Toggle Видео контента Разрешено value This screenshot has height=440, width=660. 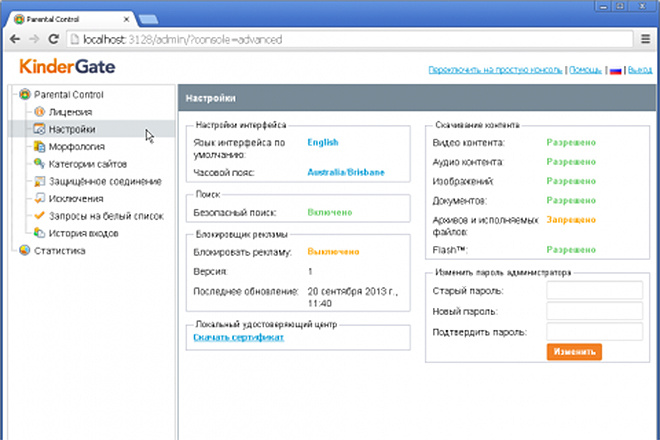click(x=571, y=142)
